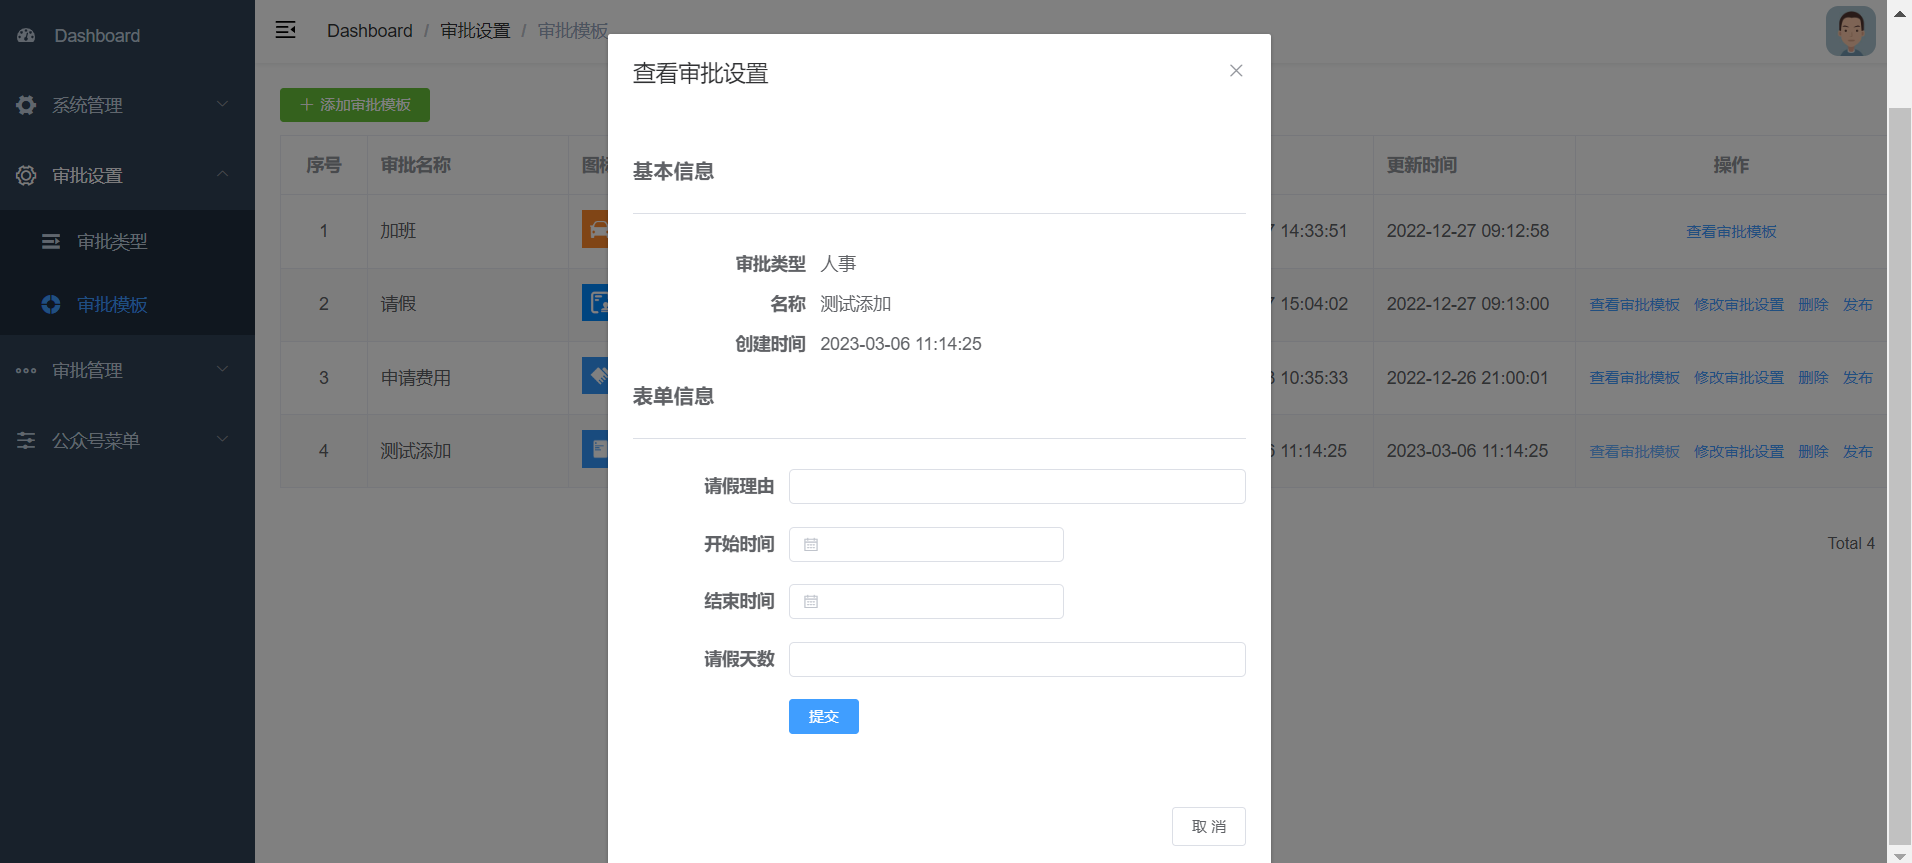This screenshot has width=1912, height=863.
Task: Click 修改审批设置 in 请假 row
Action: [1739, 304]
